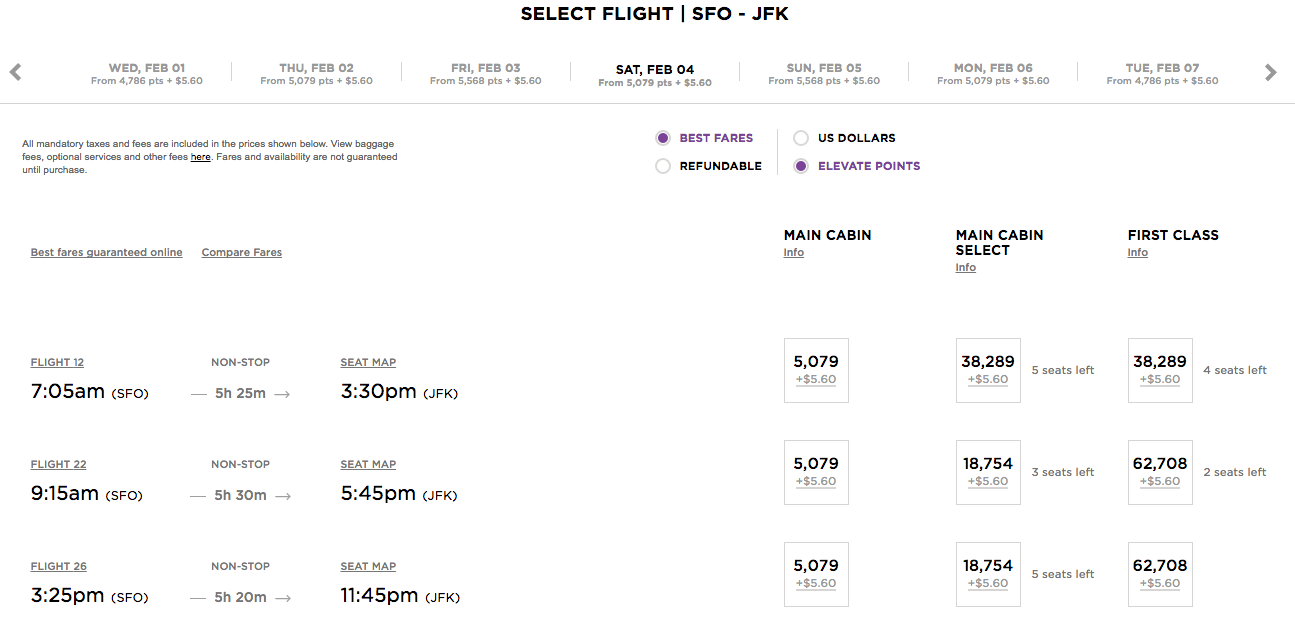
Task: Open the Compare Fares link
Action: pyautogui.click(x=241, y=253)
